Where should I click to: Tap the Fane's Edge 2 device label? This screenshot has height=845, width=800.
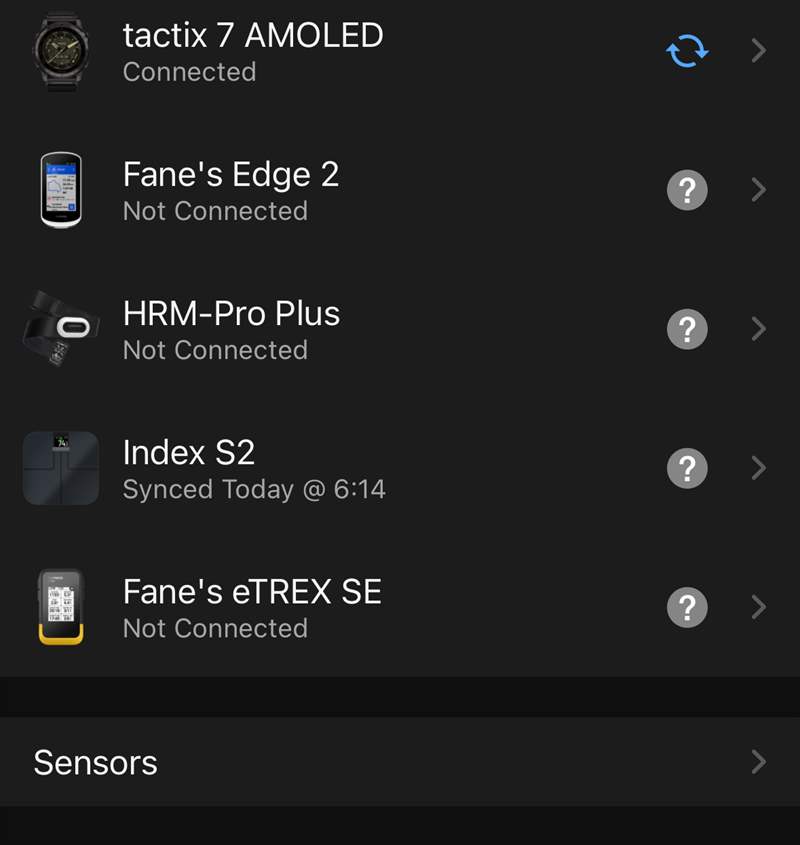pyautogui.click(x=231, y=175)
